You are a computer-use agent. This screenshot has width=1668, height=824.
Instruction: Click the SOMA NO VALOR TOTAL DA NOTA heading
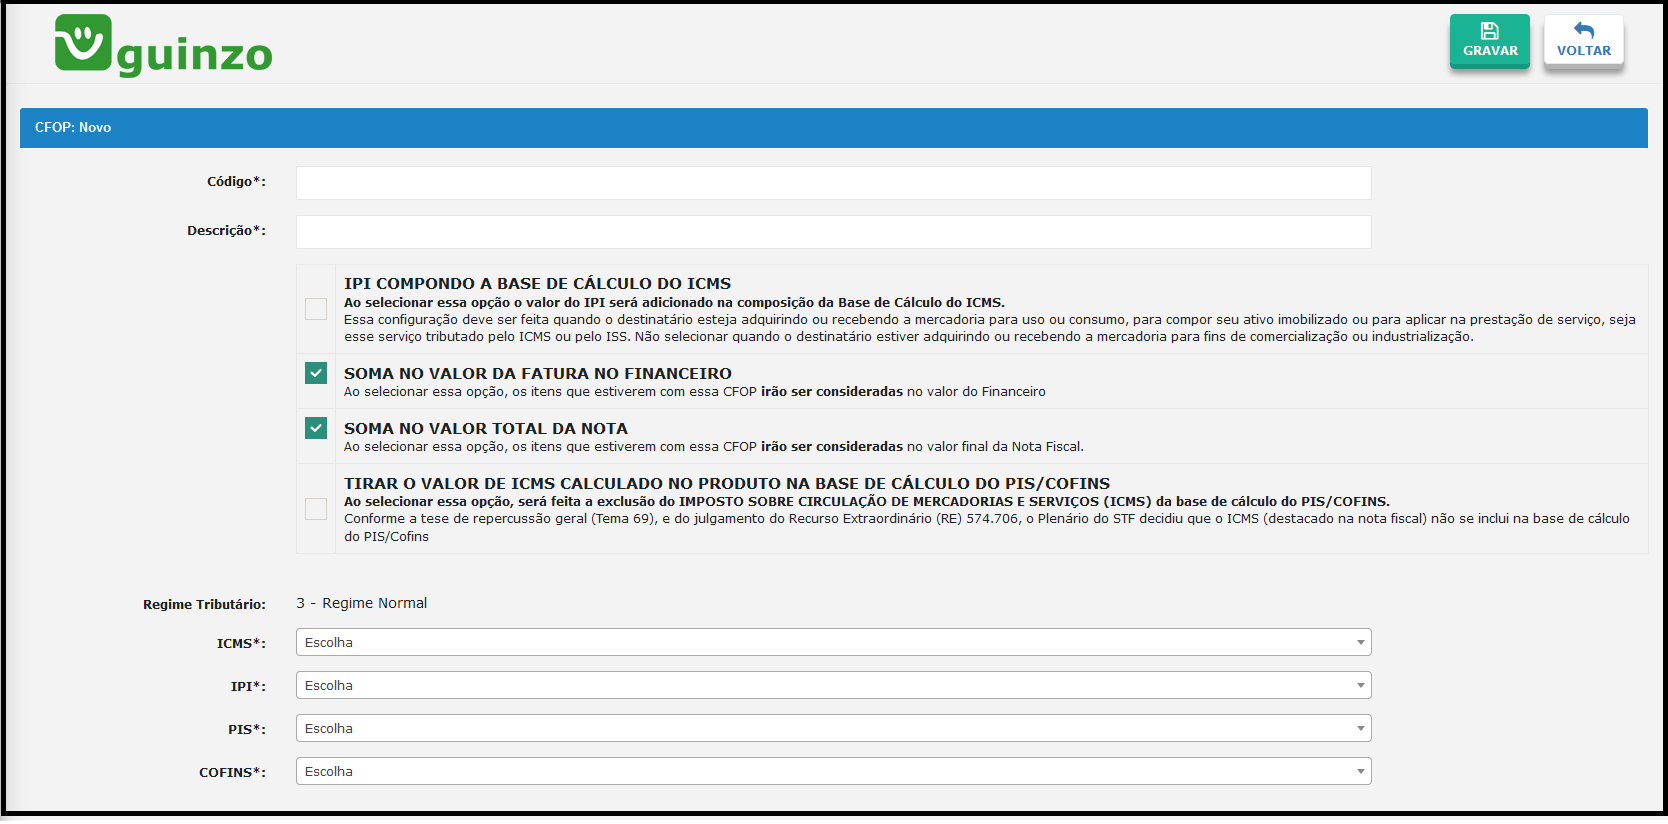(x=485, y=429)
